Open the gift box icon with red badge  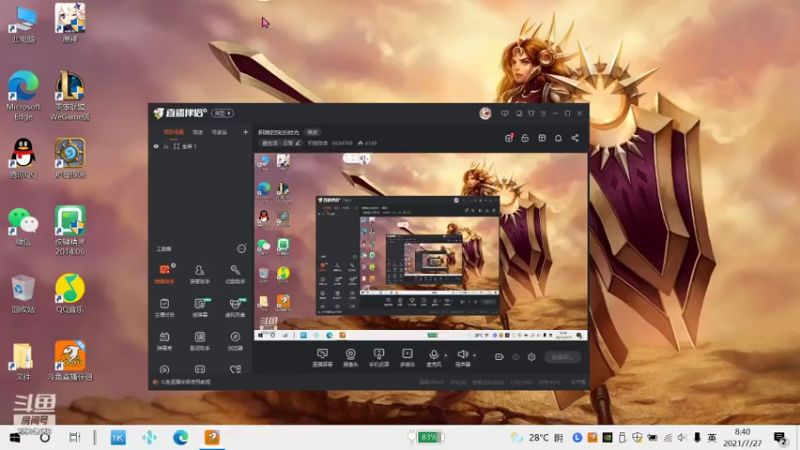pos(509,138)
